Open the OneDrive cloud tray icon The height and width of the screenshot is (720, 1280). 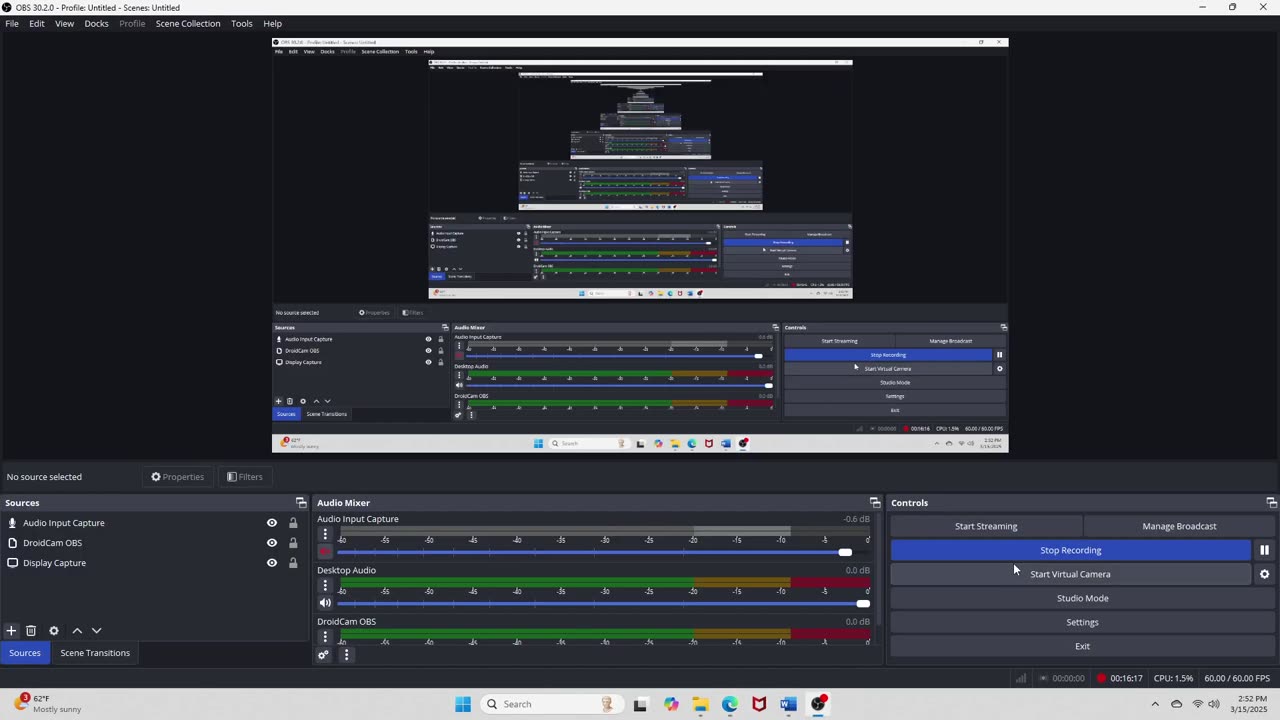[x=1176, y=704]
